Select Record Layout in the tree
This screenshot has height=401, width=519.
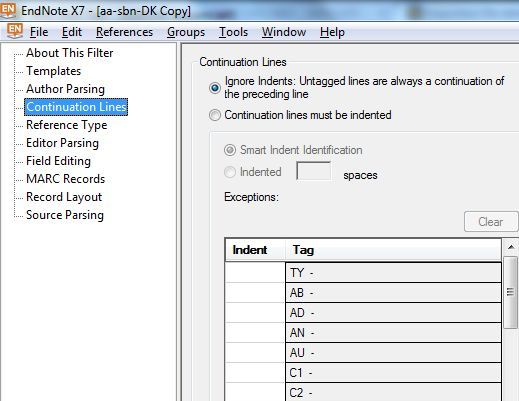coord(64,197)
